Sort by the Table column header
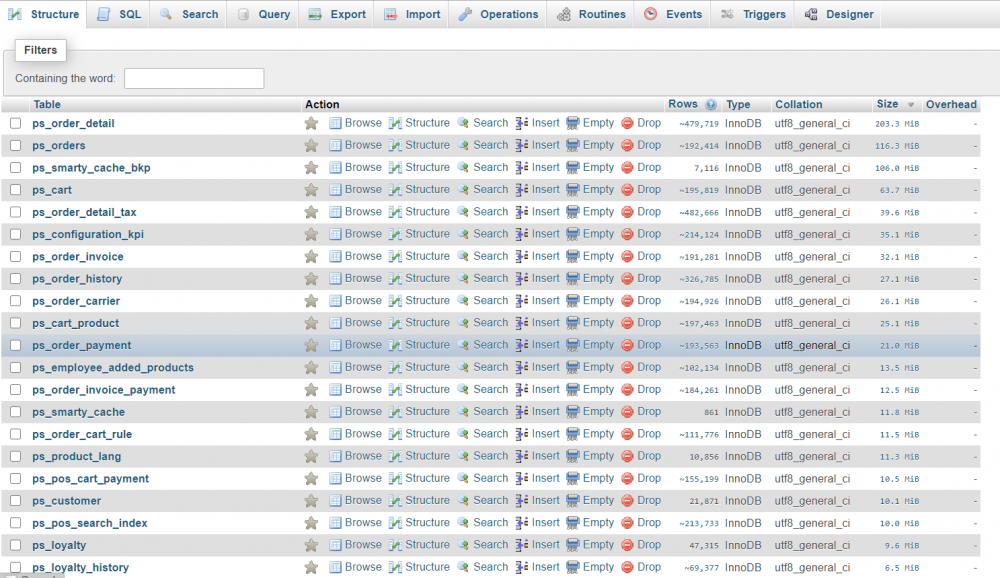This screenshot has width=1000, height=578. (47, 104)
